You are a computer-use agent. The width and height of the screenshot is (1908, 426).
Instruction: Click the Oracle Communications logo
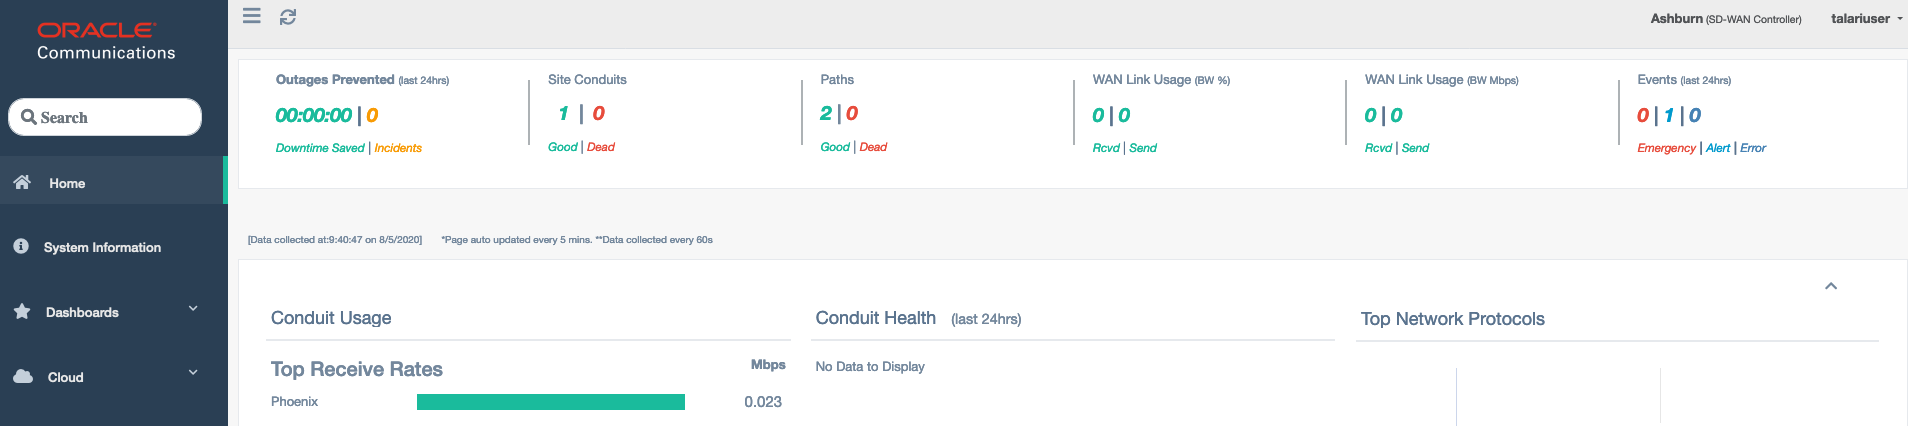coord(106,41)
